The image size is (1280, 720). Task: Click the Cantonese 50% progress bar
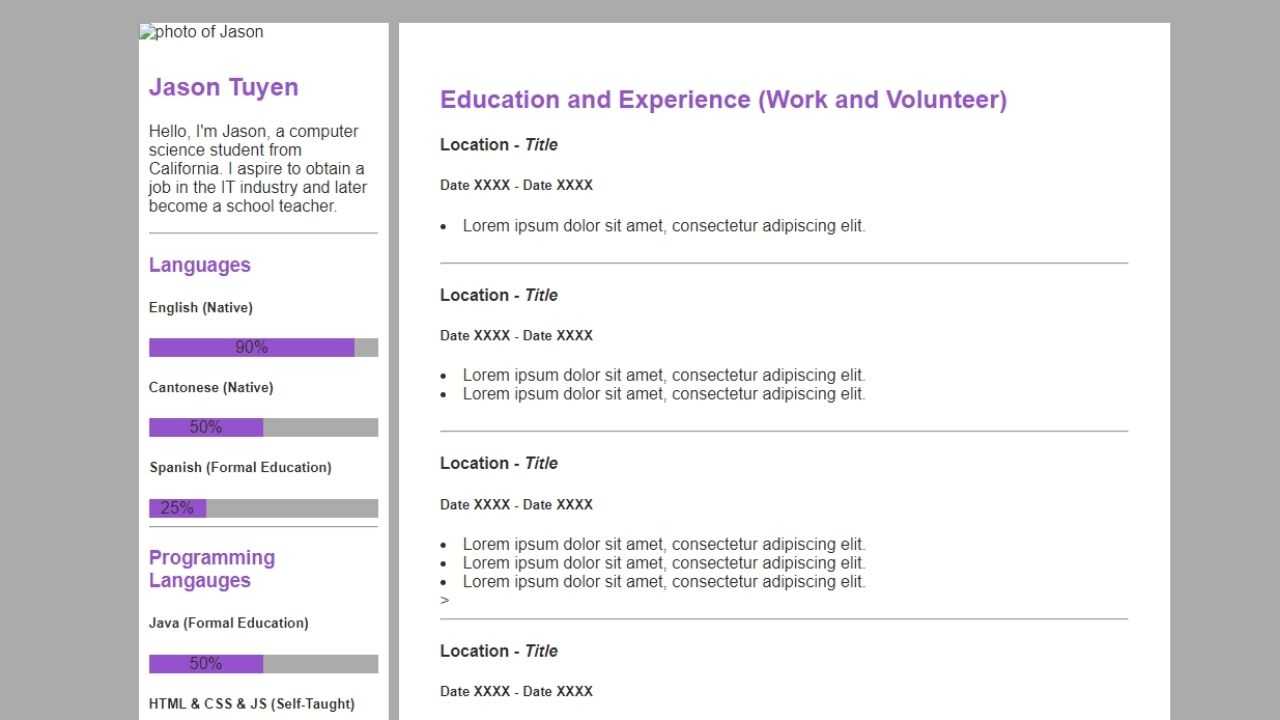click(264, 427)
